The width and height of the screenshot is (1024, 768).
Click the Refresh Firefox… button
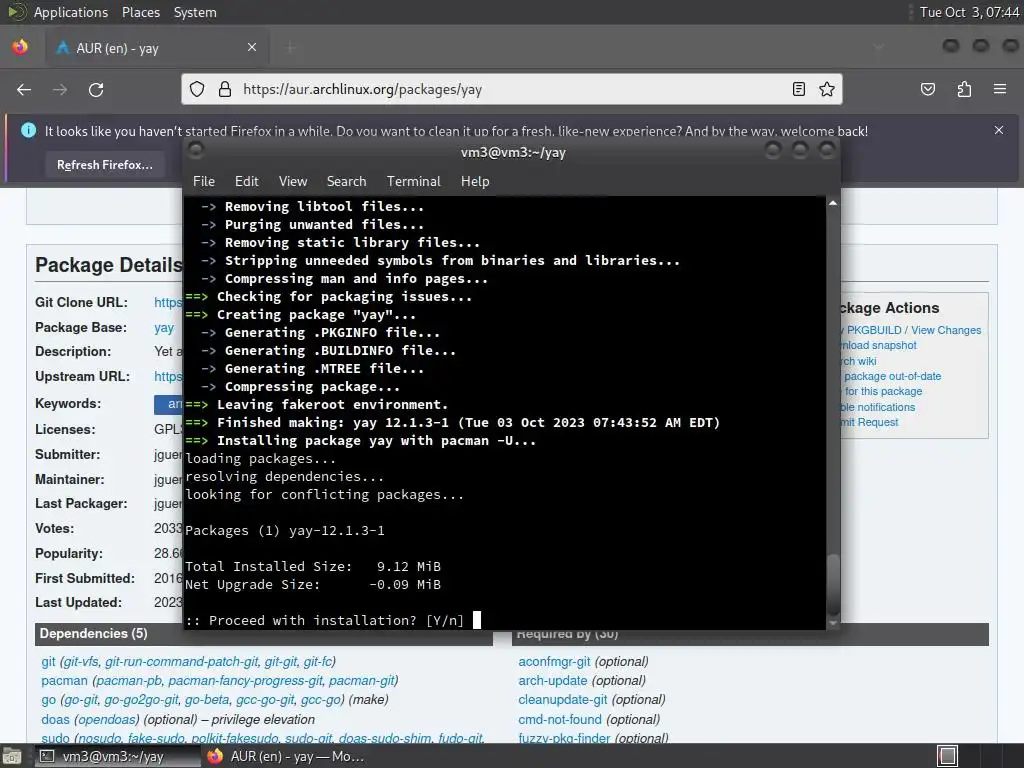[x=104, y=165]
